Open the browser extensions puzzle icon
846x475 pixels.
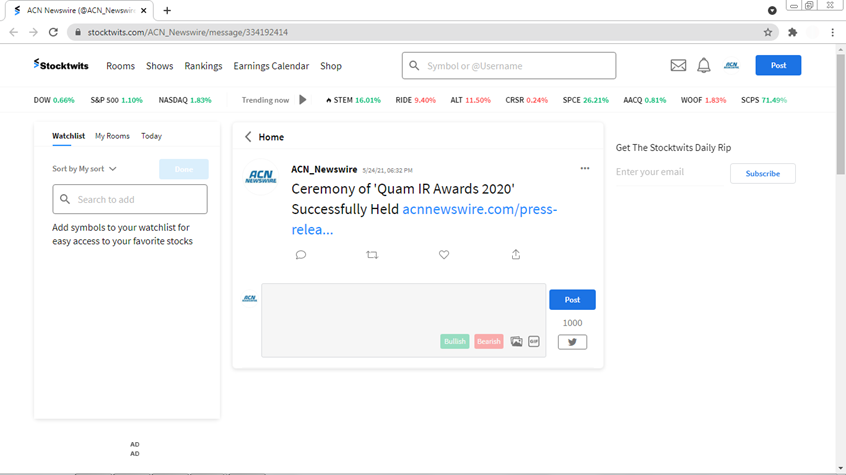coord(792,32)
